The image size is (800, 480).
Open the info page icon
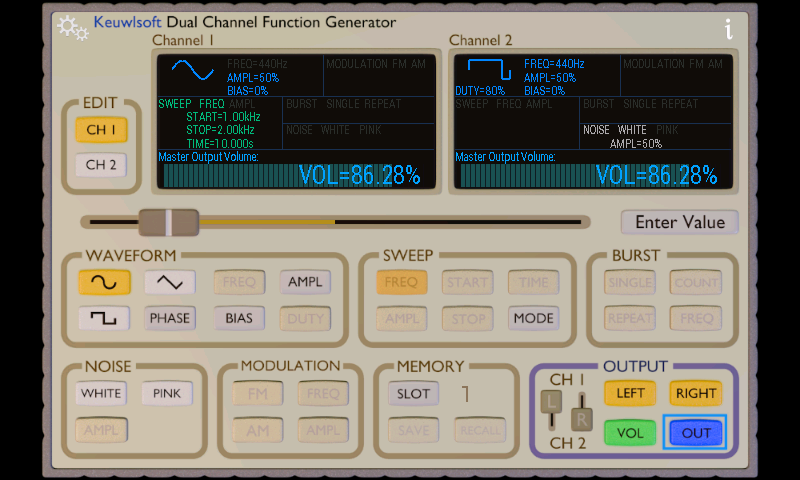coord(729,29)
